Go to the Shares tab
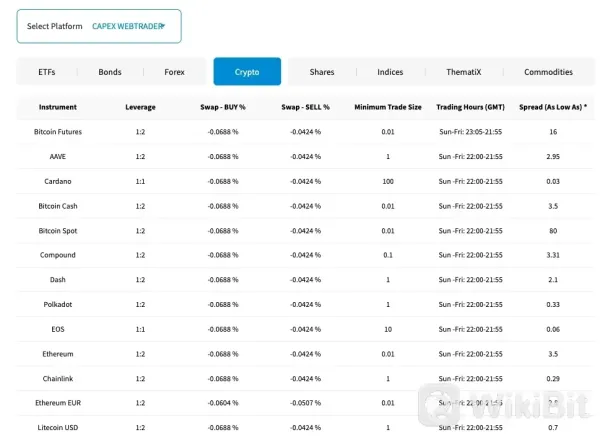Screen dimensions: 600x440 (x=322, y=72)
